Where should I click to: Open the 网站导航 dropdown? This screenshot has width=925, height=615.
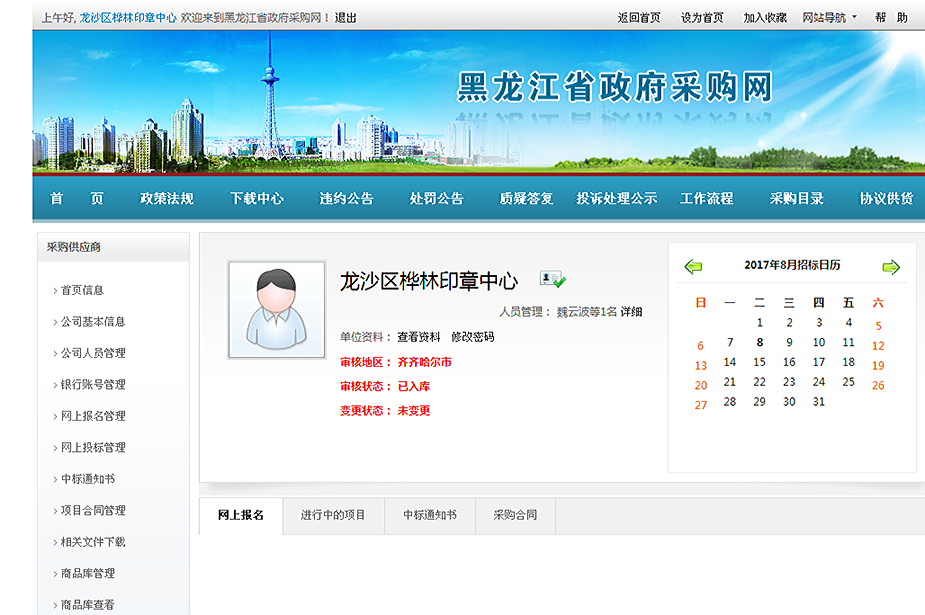(x=829, y=18)
